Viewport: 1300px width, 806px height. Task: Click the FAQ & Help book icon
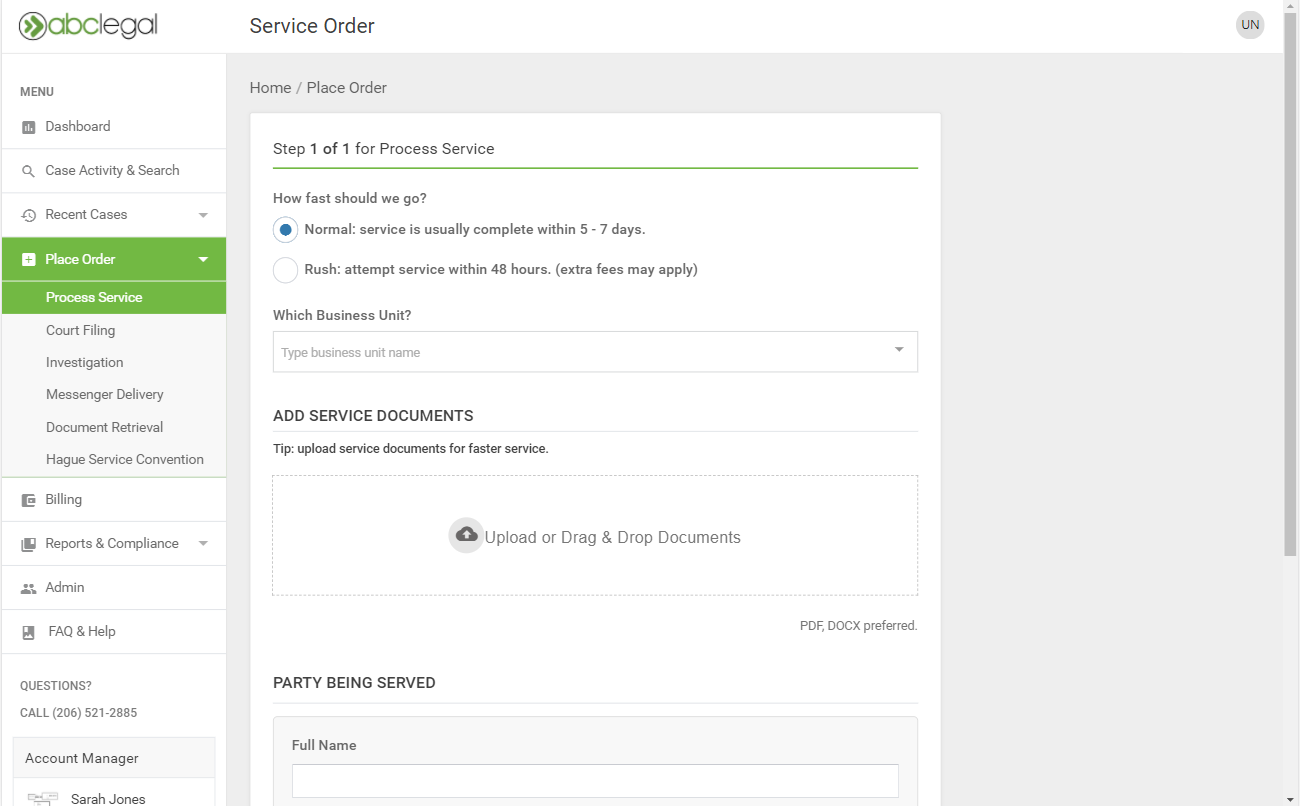[x=29, y=632]
